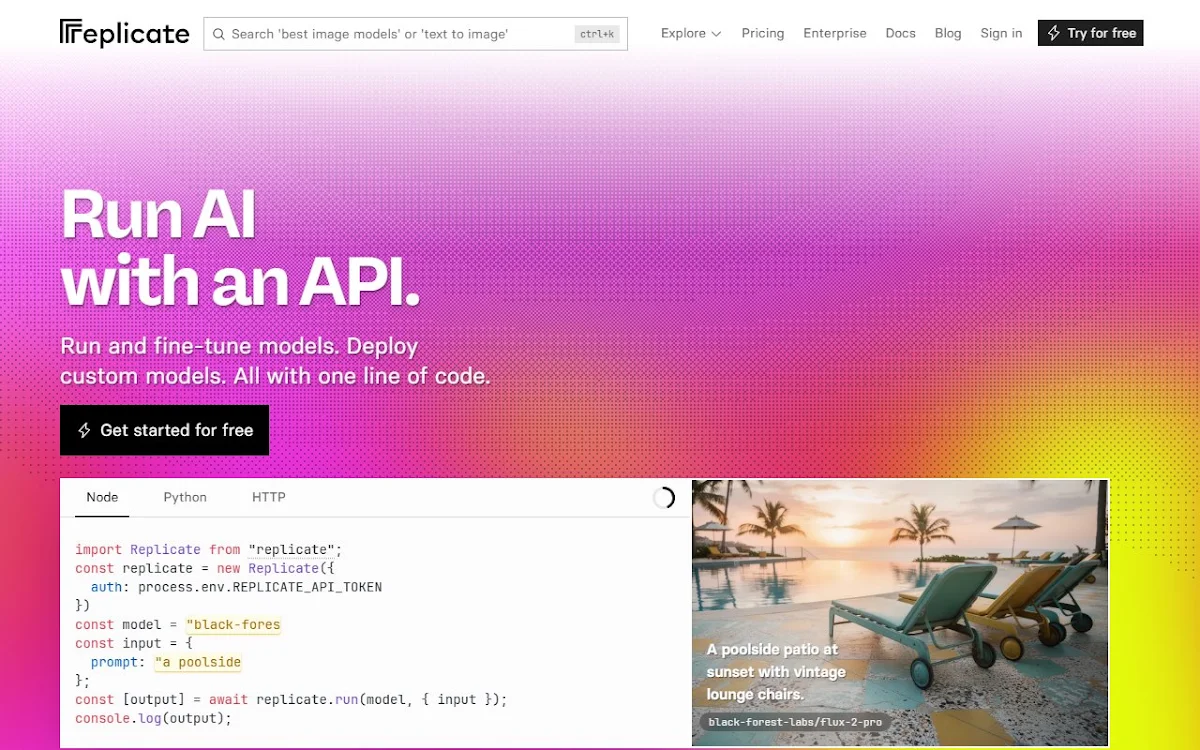1200x750 pixels.
Task: Click the "black-fores" model string in code
Action: click(233, 625)
